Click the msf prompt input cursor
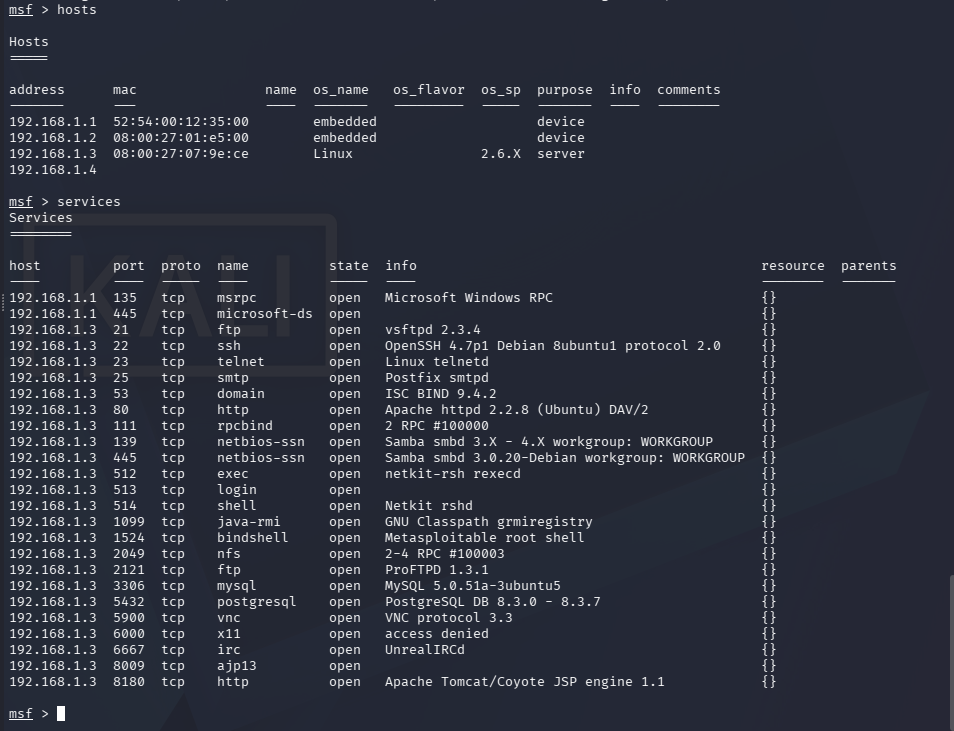This screenshot has width=954, height=731. [61, 713]
